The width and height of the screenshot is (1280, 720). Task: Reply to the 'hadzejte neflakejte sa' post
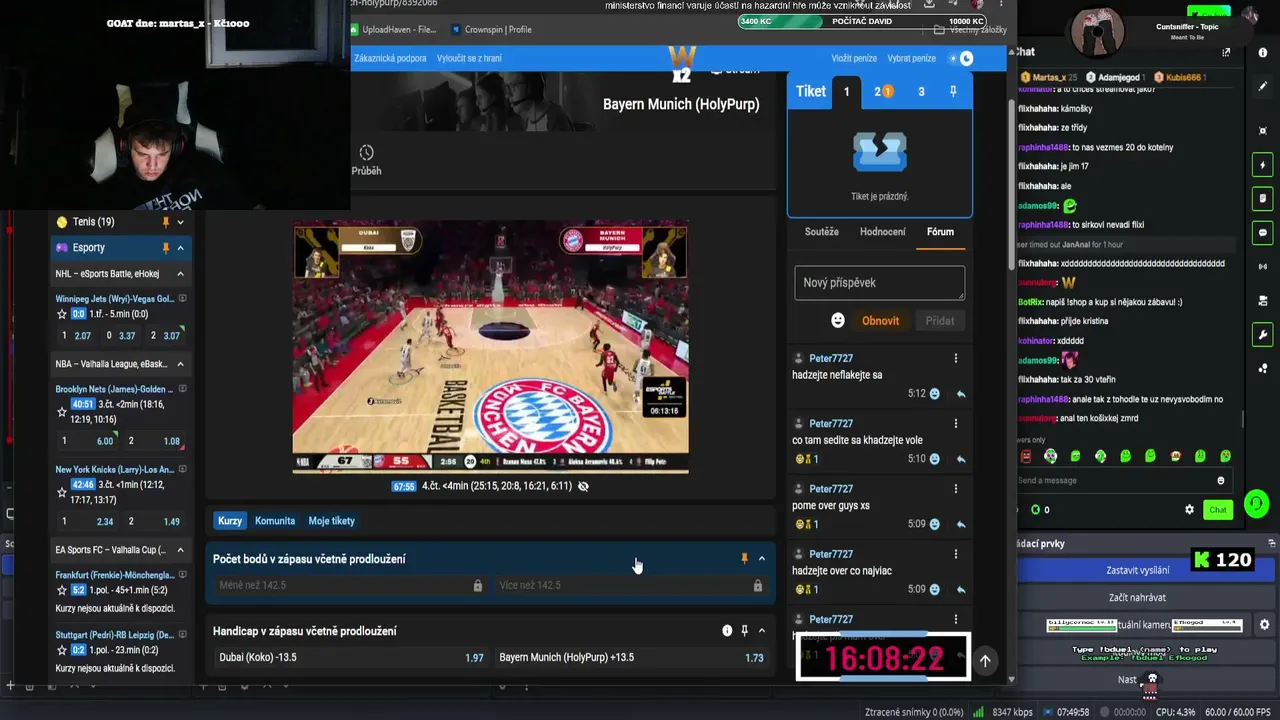(961, 394)
